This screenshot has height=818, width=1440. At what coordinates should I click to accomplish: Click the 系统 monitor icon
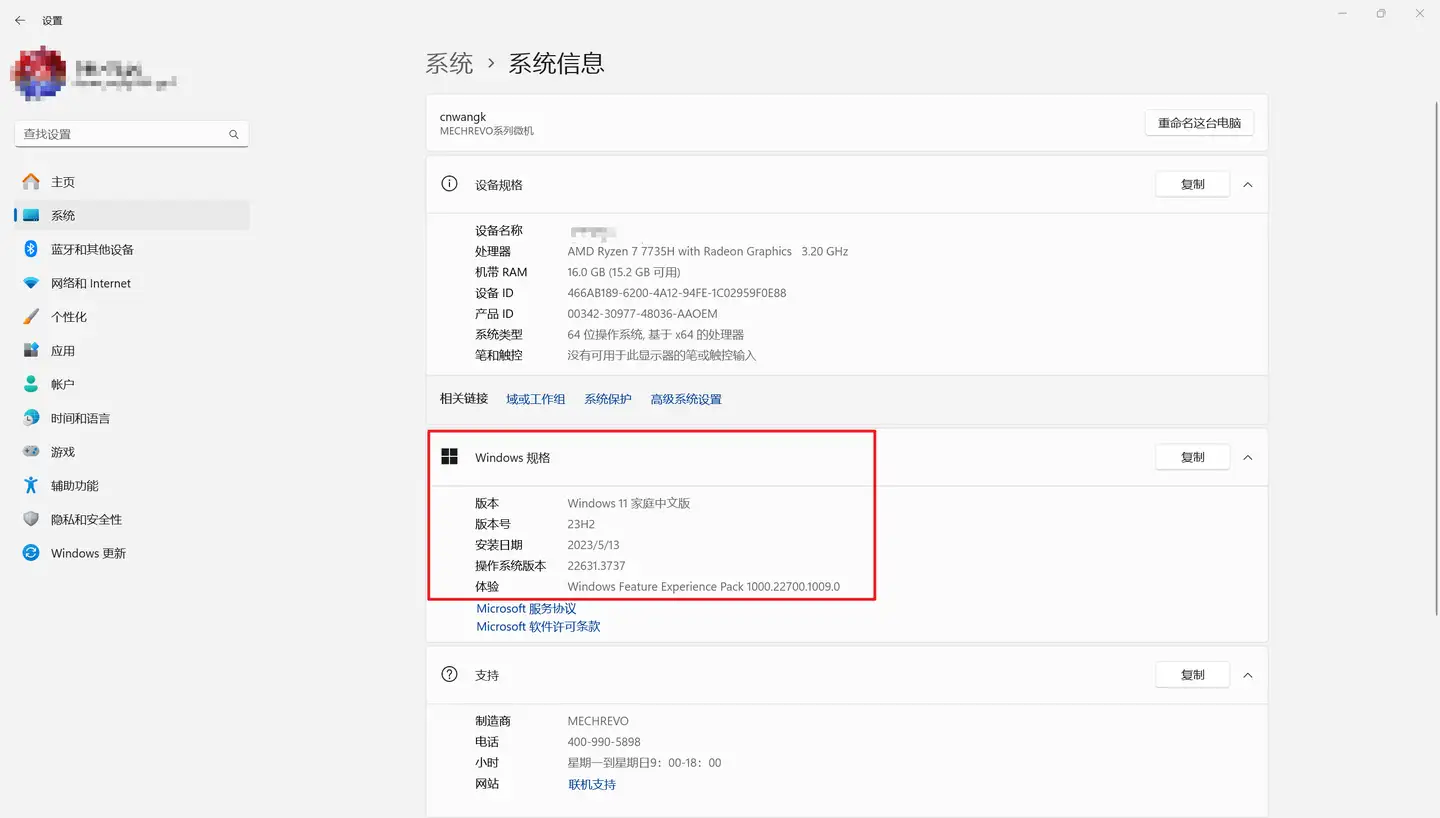(x=31, y=215)
